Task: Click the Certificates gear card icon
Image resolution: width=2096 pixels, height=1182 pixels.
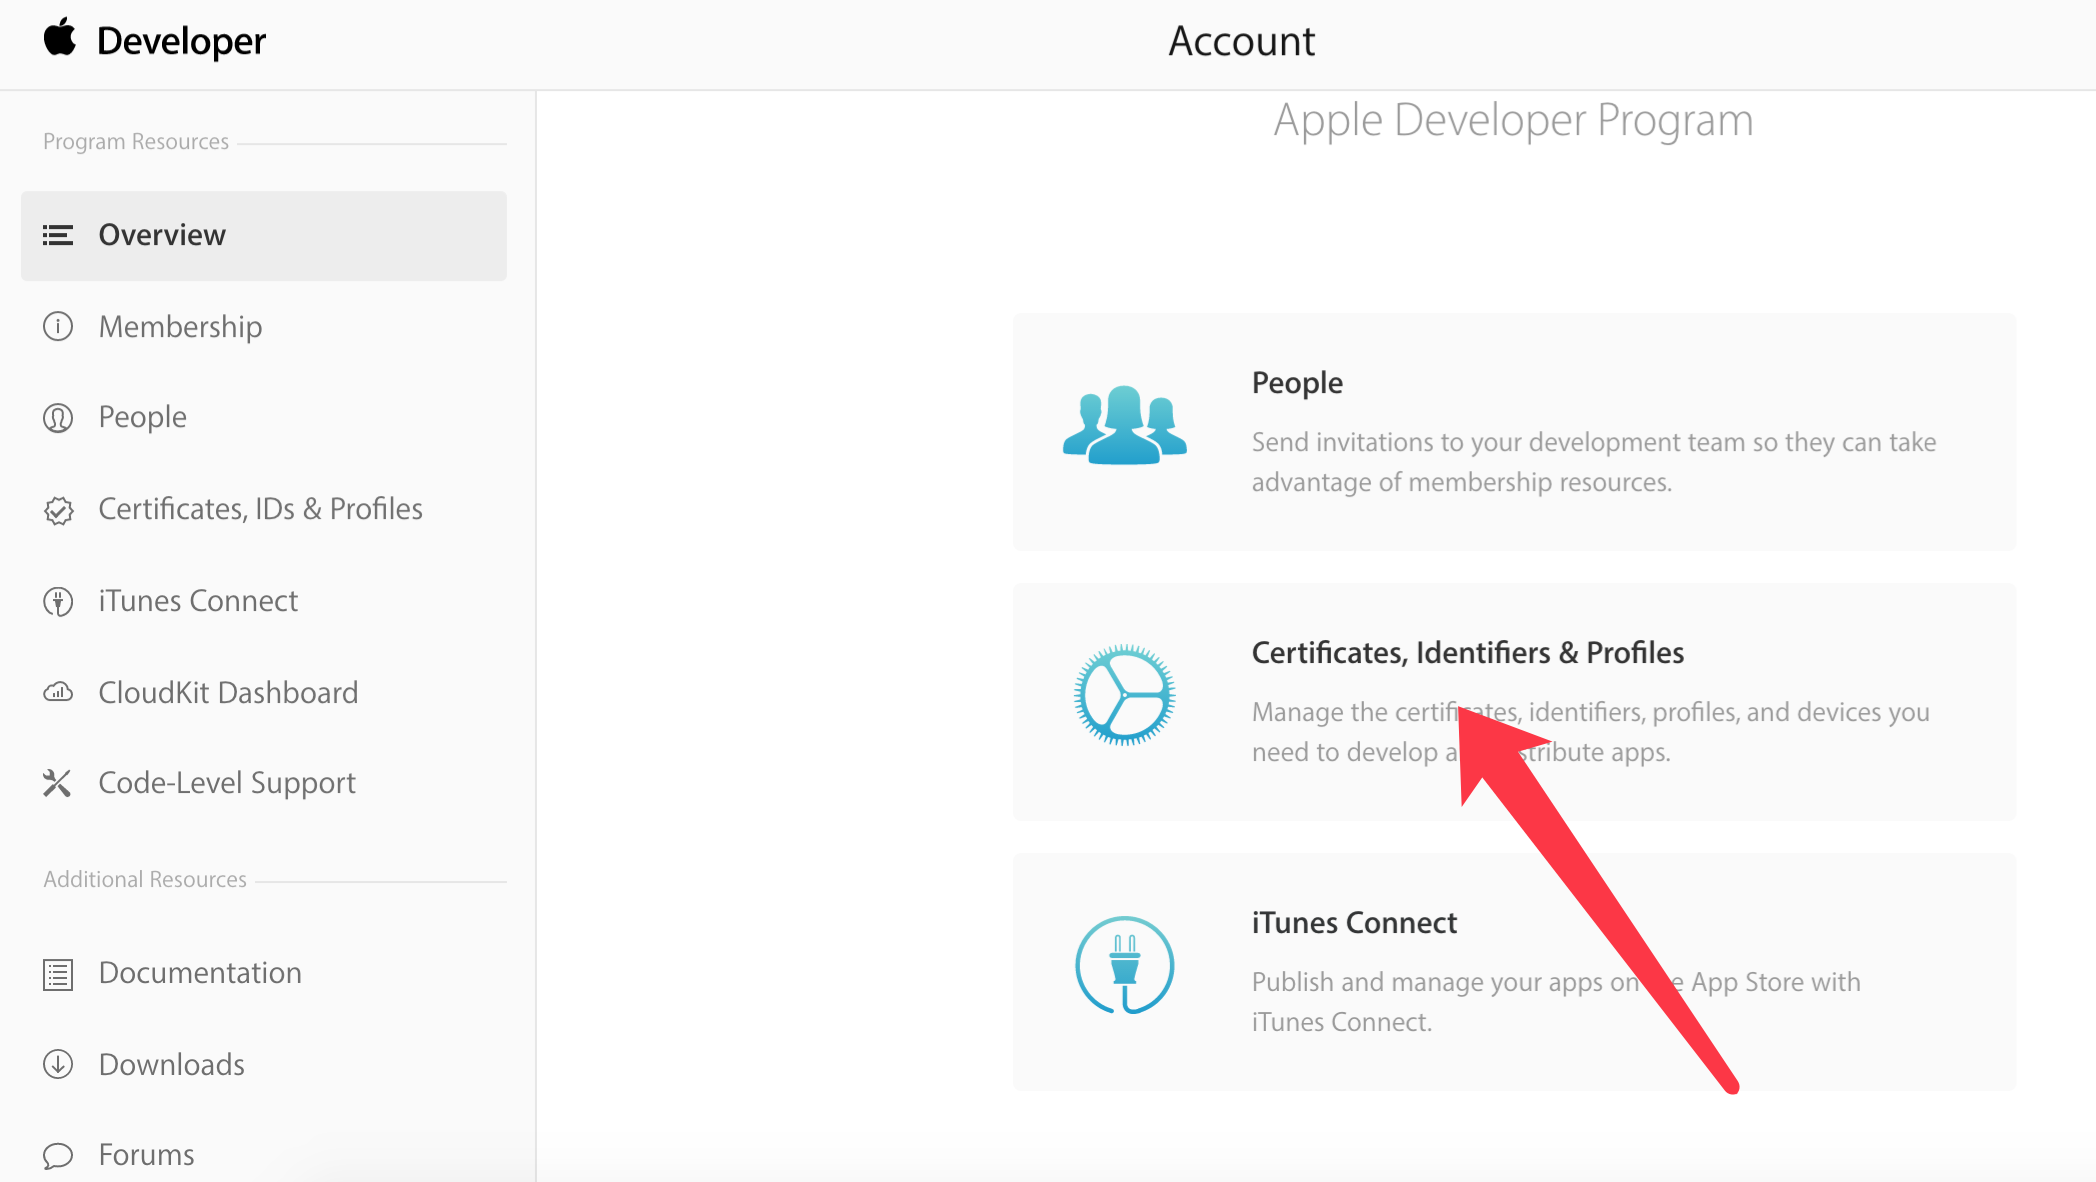Action: pyautogui.click(x=1124, y=695)
